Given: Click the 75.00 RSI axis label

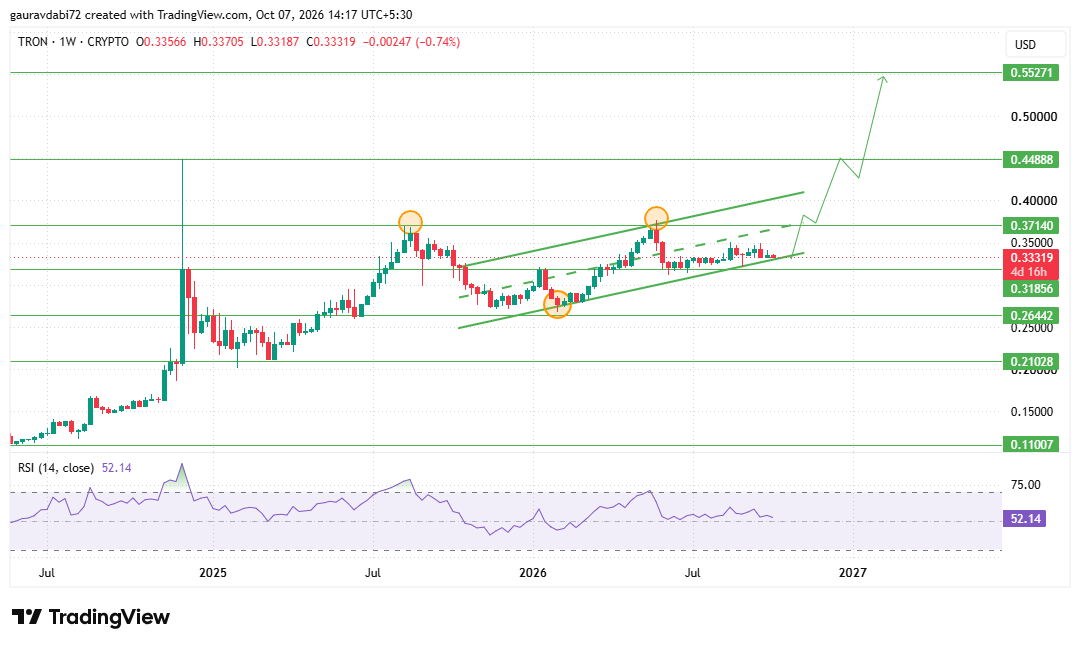Looking at the screenshot, I should tap(1026, 485).
